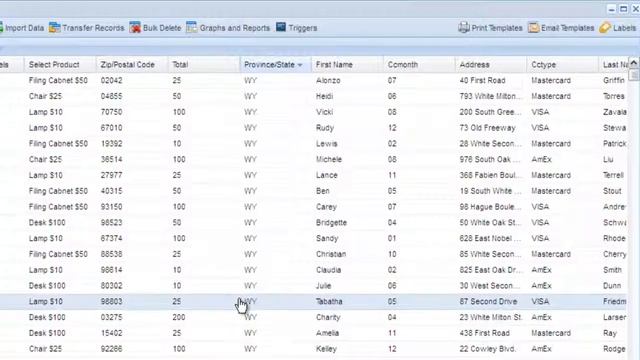This screenshot has height=360, width=640.
Task: Click last name Griffin
Action: click(x=614, y=80)
